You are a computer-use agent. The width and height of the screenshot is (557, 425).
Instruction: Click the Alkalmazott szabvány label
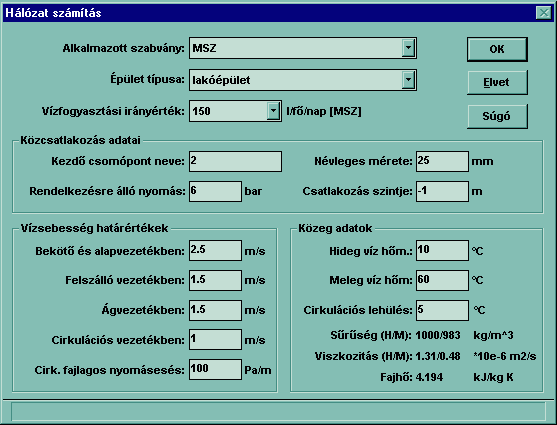(x=124, y=48)
